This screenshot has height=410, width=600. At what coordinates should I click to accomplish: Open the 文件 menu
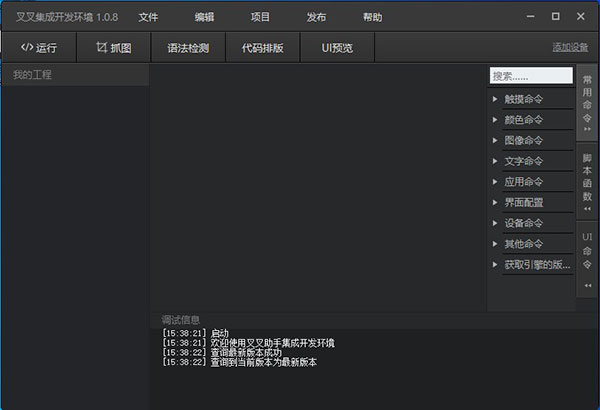148,17
